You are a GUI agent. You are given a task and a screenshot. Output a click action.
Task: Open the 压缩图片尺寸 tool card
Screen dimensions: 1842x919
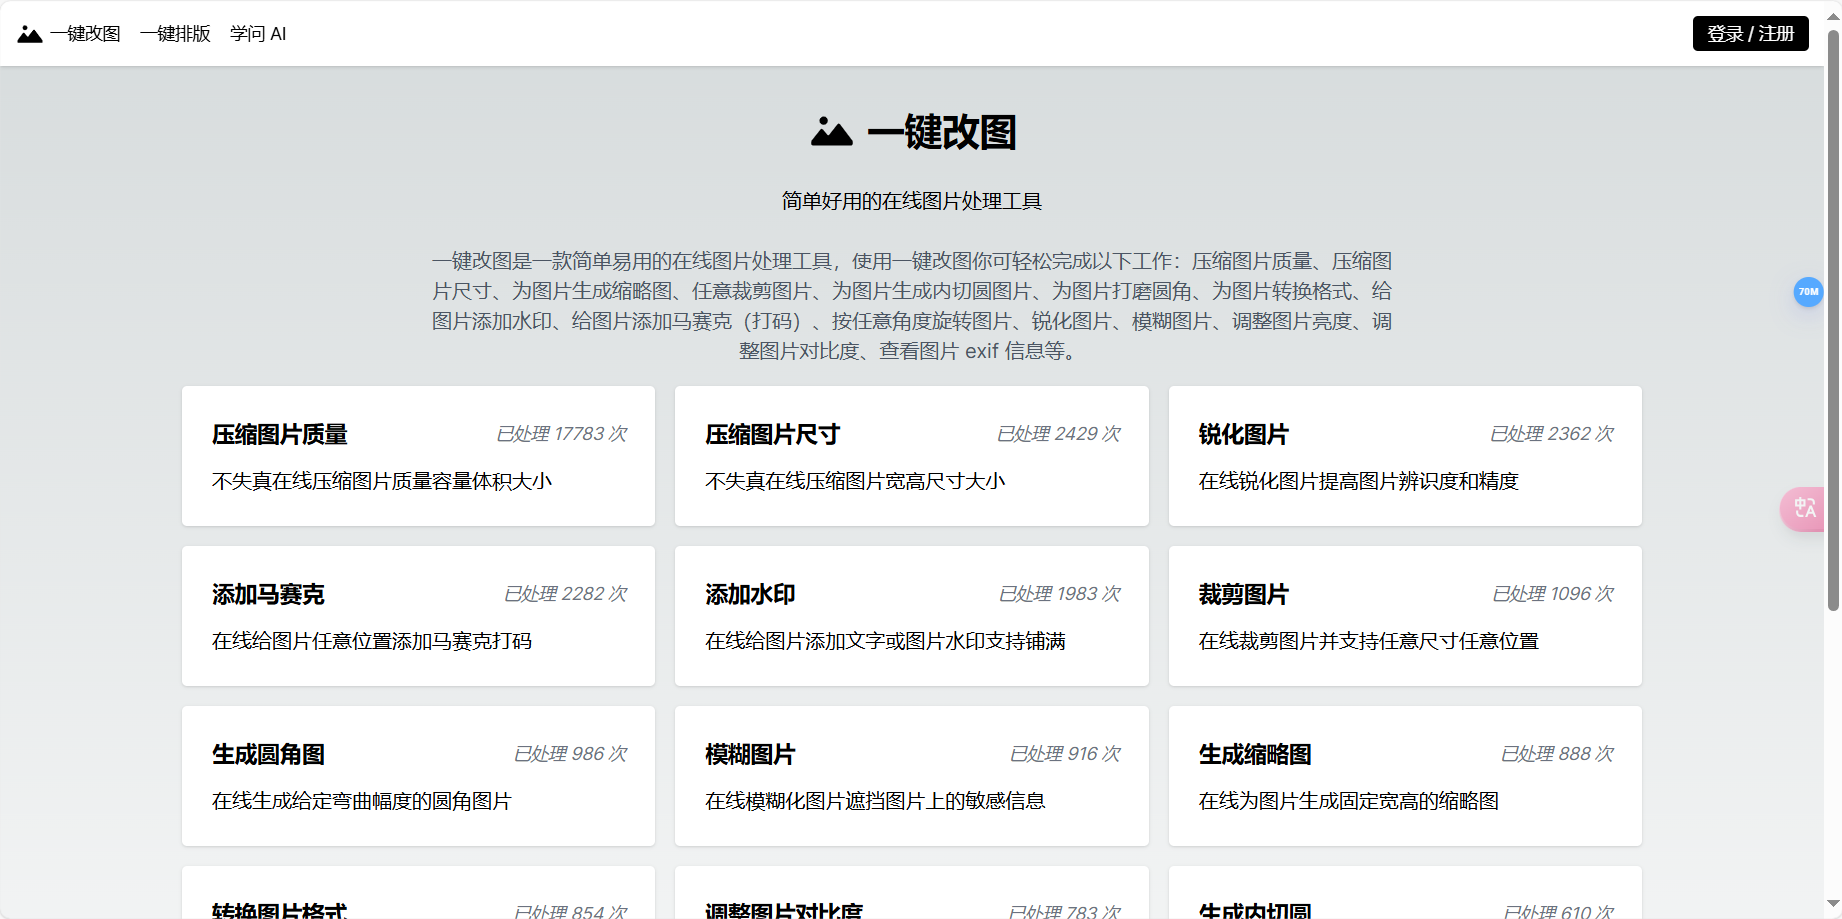(x=911, y=456)
